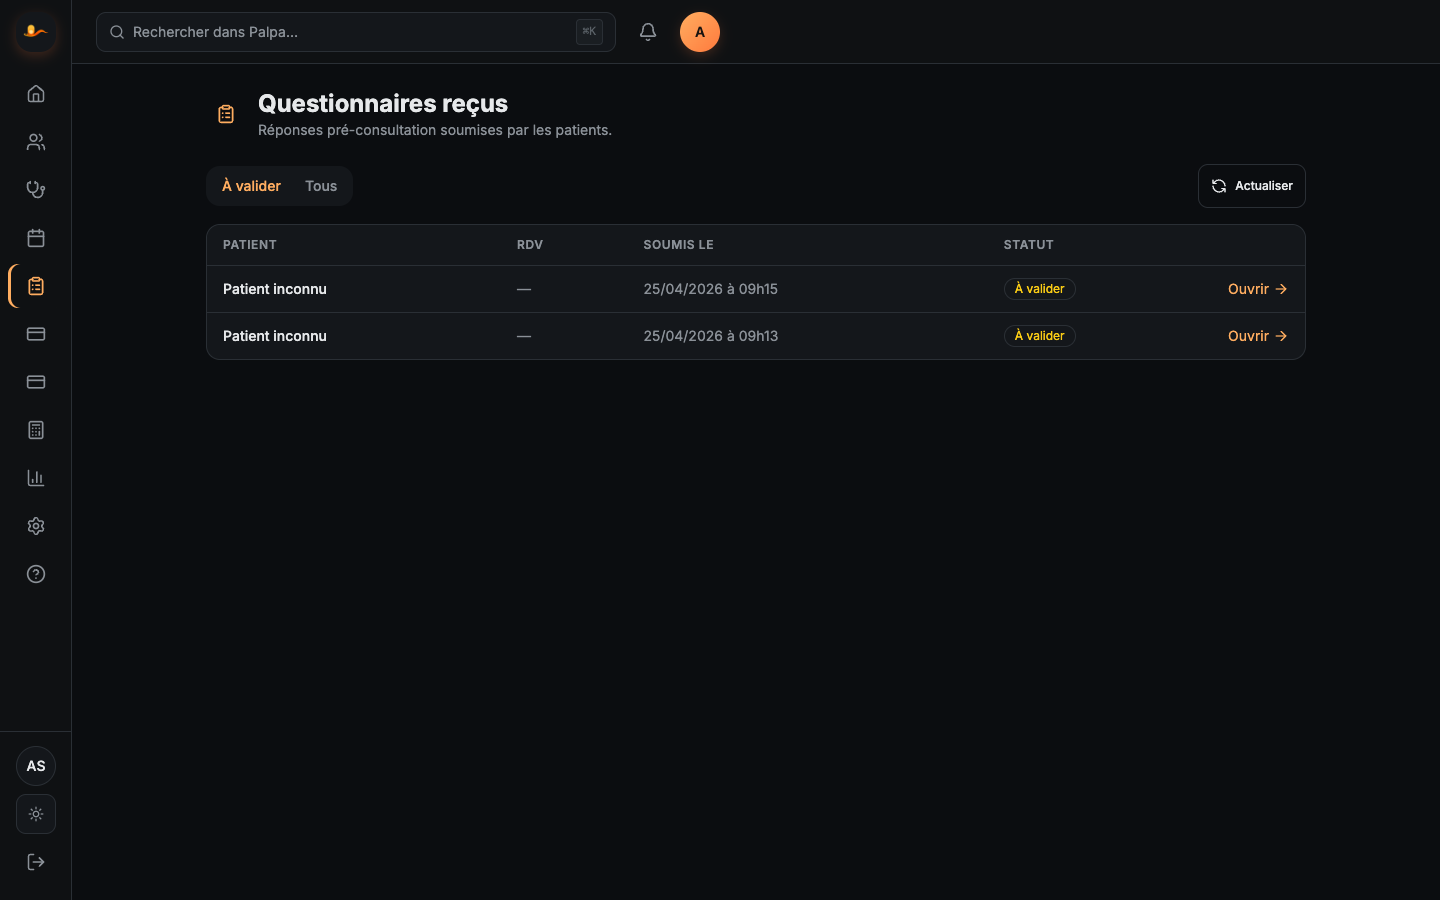Image resolution: width=1440 pixels, height=900 pixels.
Task: Open the questionnaire submitted at 09h13
Action: [x=1257, y=336]
